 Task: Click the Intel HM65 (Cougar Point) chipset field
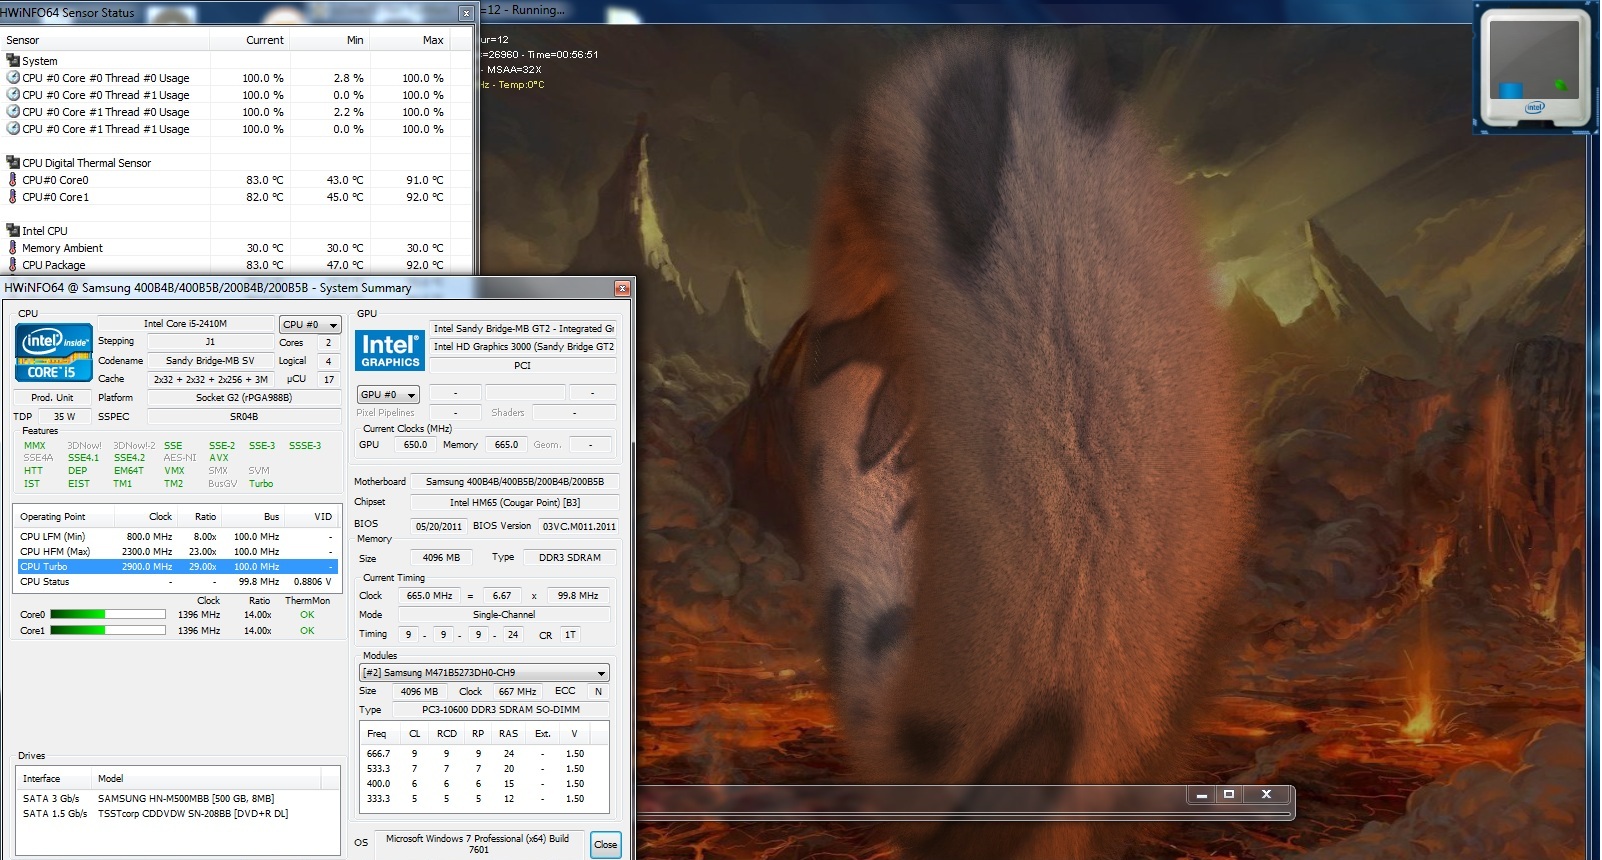click(515, 502)
